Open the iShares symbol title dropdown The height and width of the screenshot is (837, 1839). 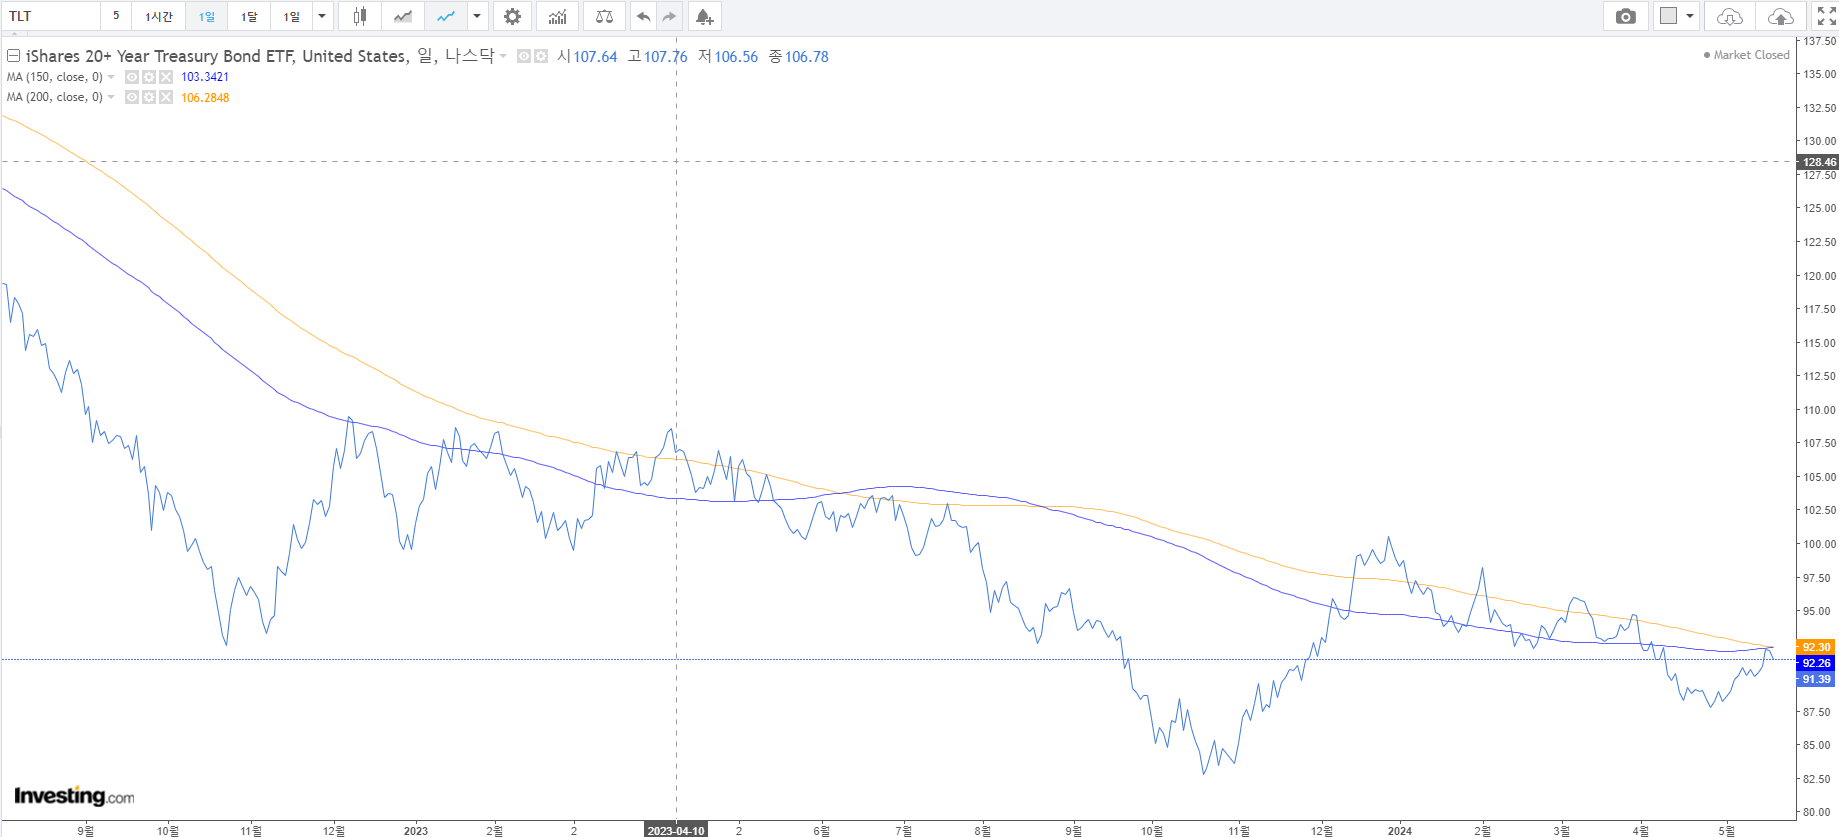click(x=503, y=56)
